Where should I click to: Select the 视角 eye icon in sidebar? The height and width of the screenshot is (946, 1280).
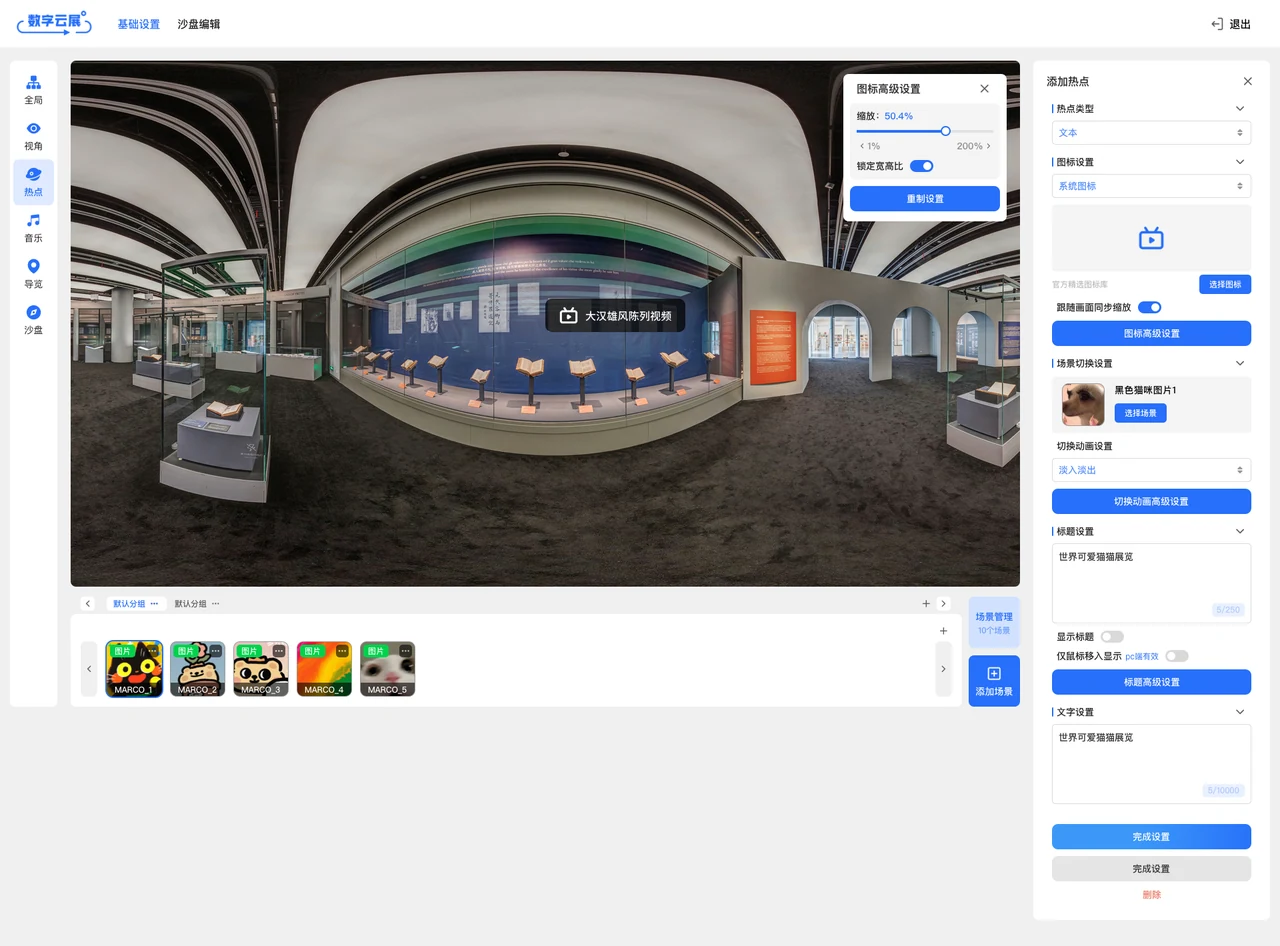33,136
